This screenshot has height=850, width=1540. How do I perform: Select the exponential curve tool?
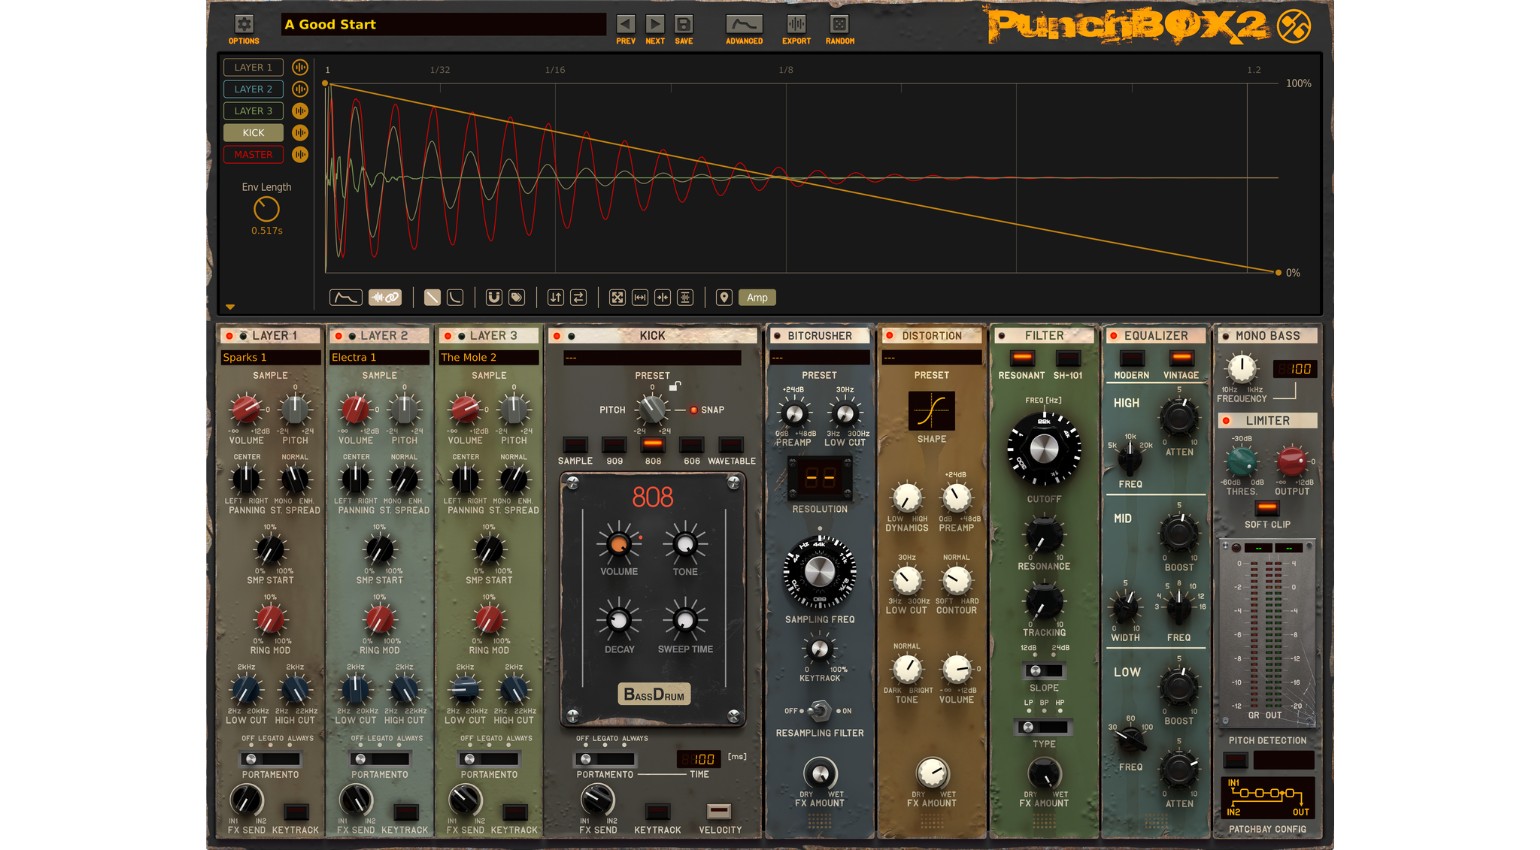pos(455,297)
